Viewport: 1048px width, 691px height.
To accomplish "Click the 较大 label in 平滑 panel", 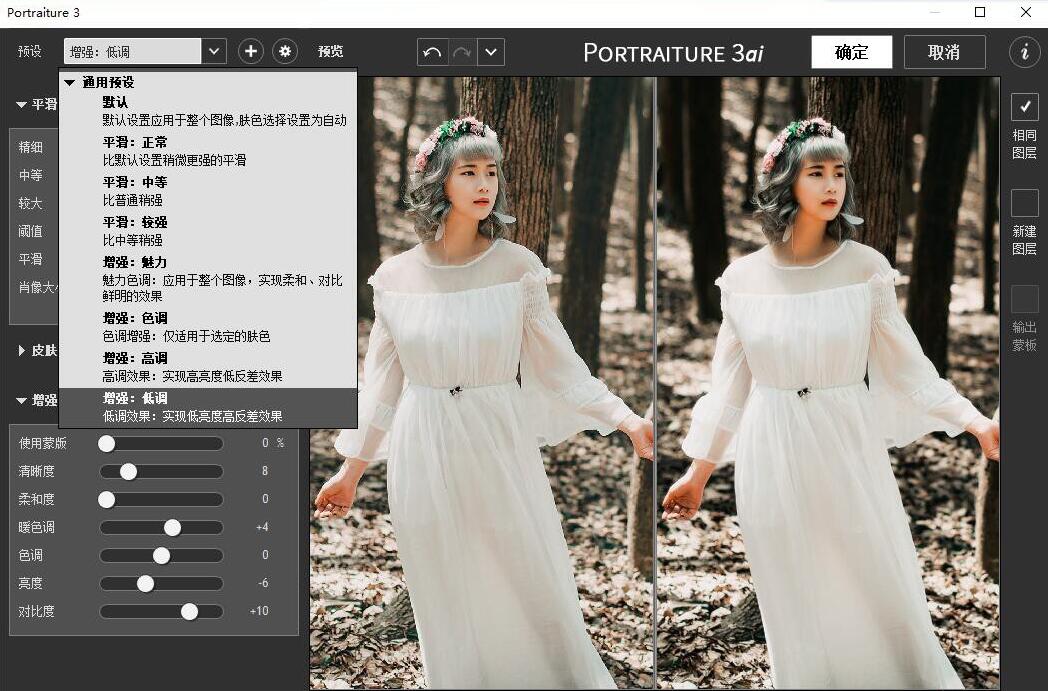I will (31, 203).
